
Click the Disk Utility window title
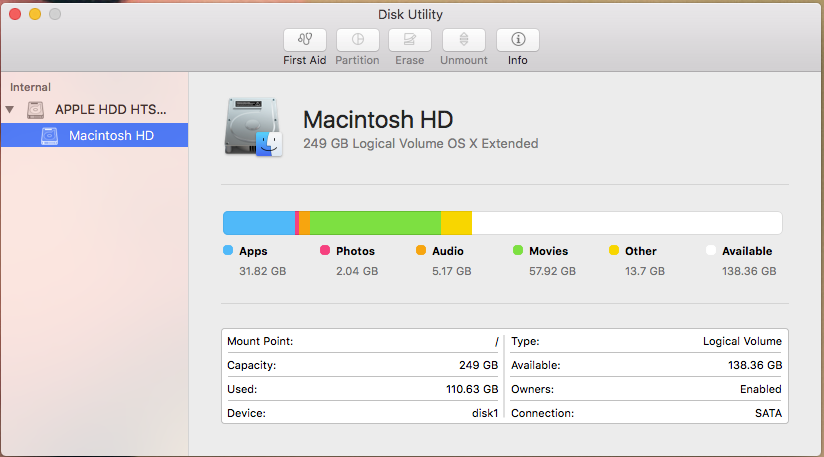click(410, 15)
